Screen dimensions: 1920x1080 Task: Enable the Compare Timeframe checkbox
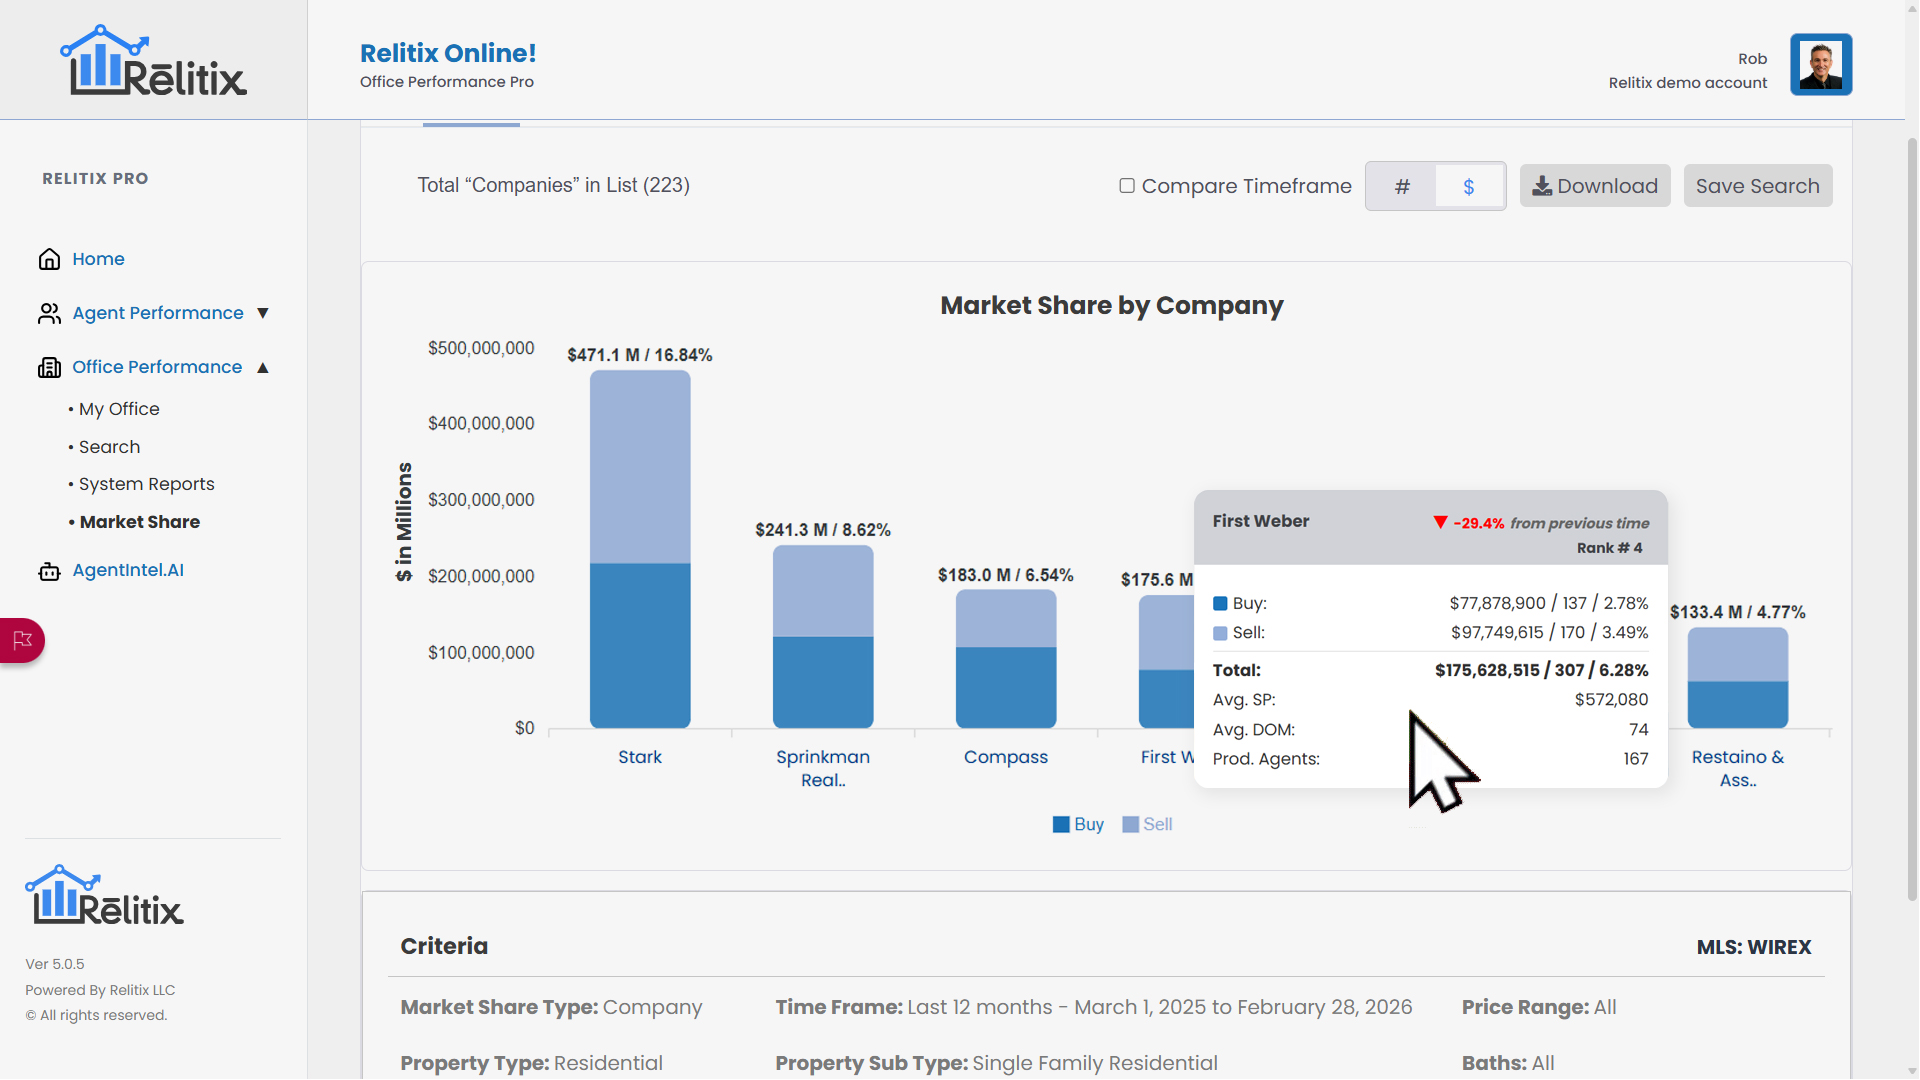[1127, 185]
